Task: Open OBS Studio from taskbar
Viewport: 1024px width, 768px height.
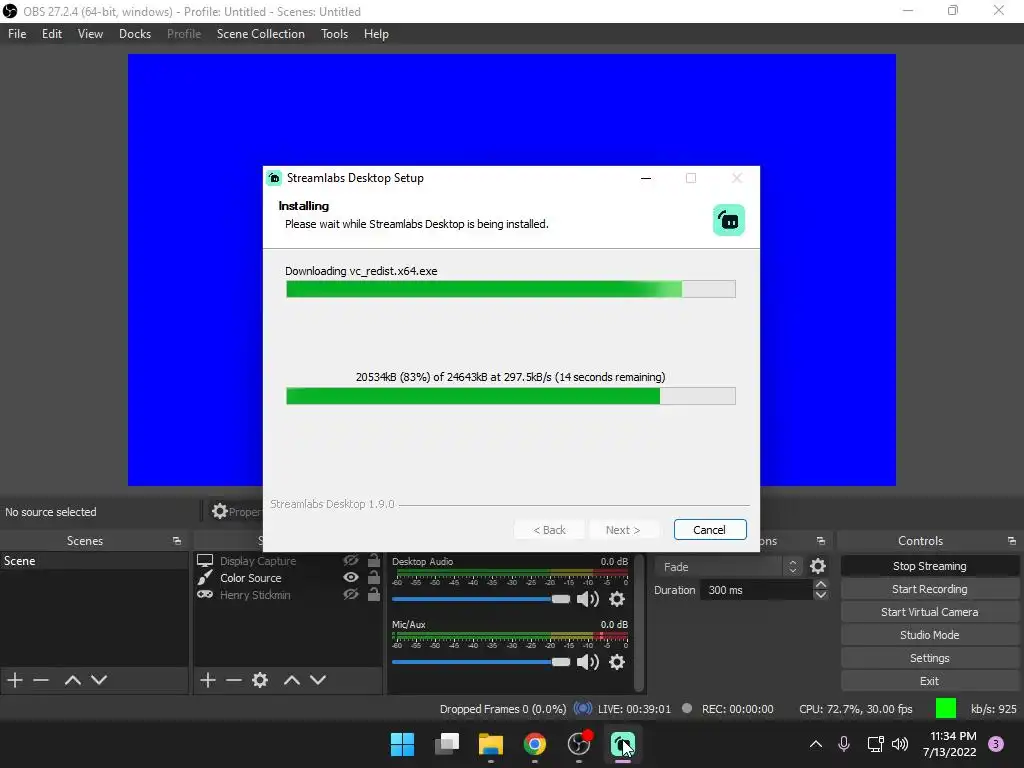Action: 579,744
